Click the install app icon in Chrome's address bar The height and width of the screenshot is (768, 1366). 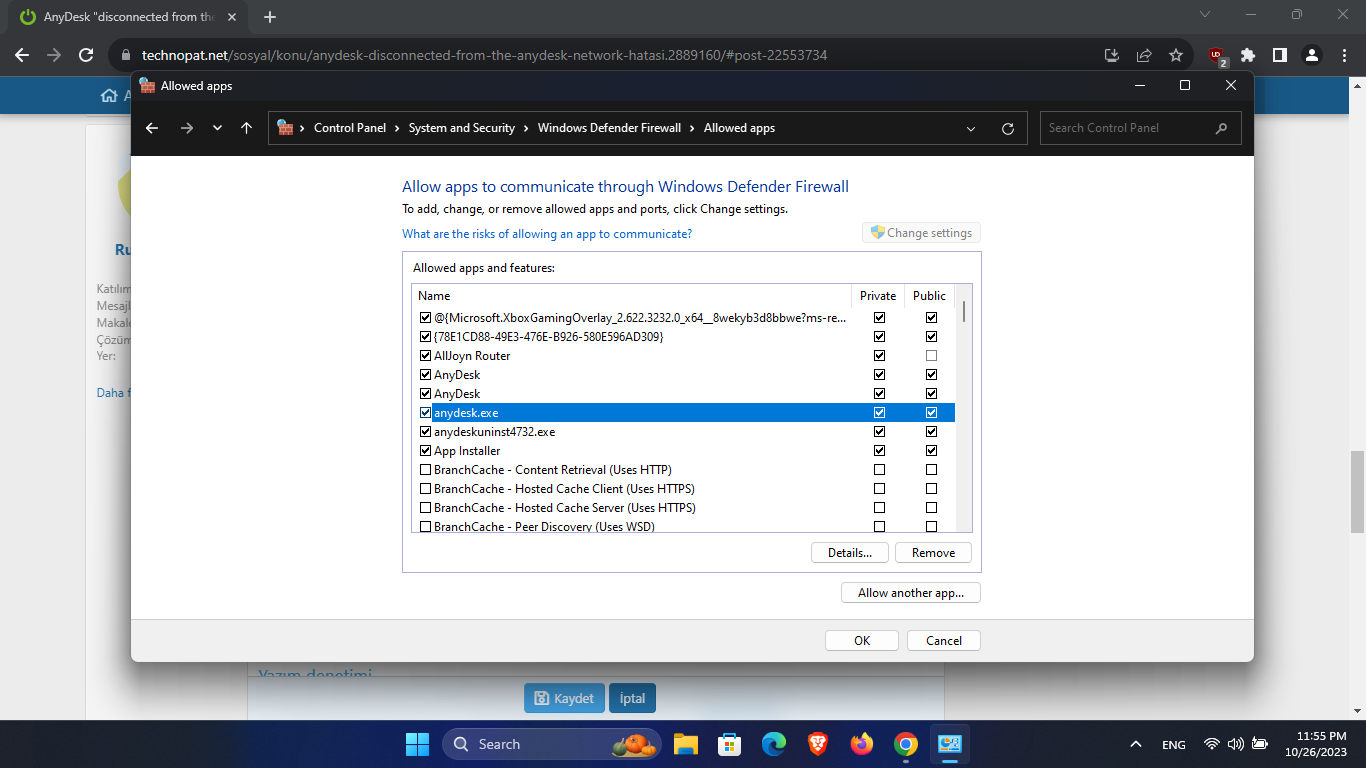(1111, 55)
